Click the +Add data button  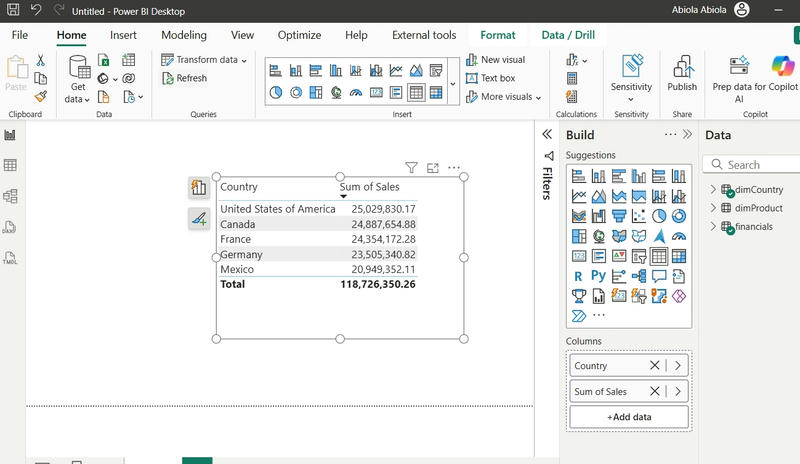click(628, 417)
